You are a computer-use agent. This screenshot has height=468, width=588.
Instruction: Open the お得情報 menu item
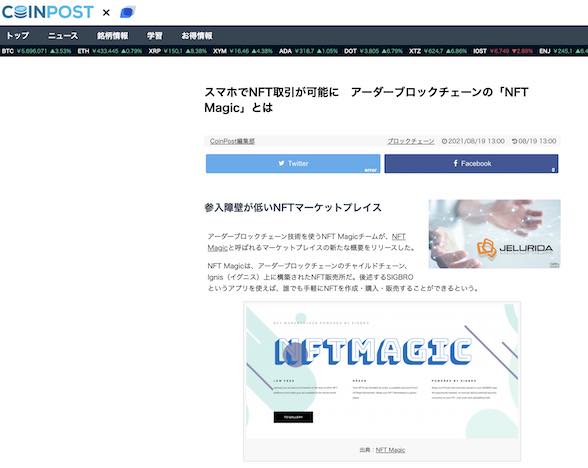197,36
